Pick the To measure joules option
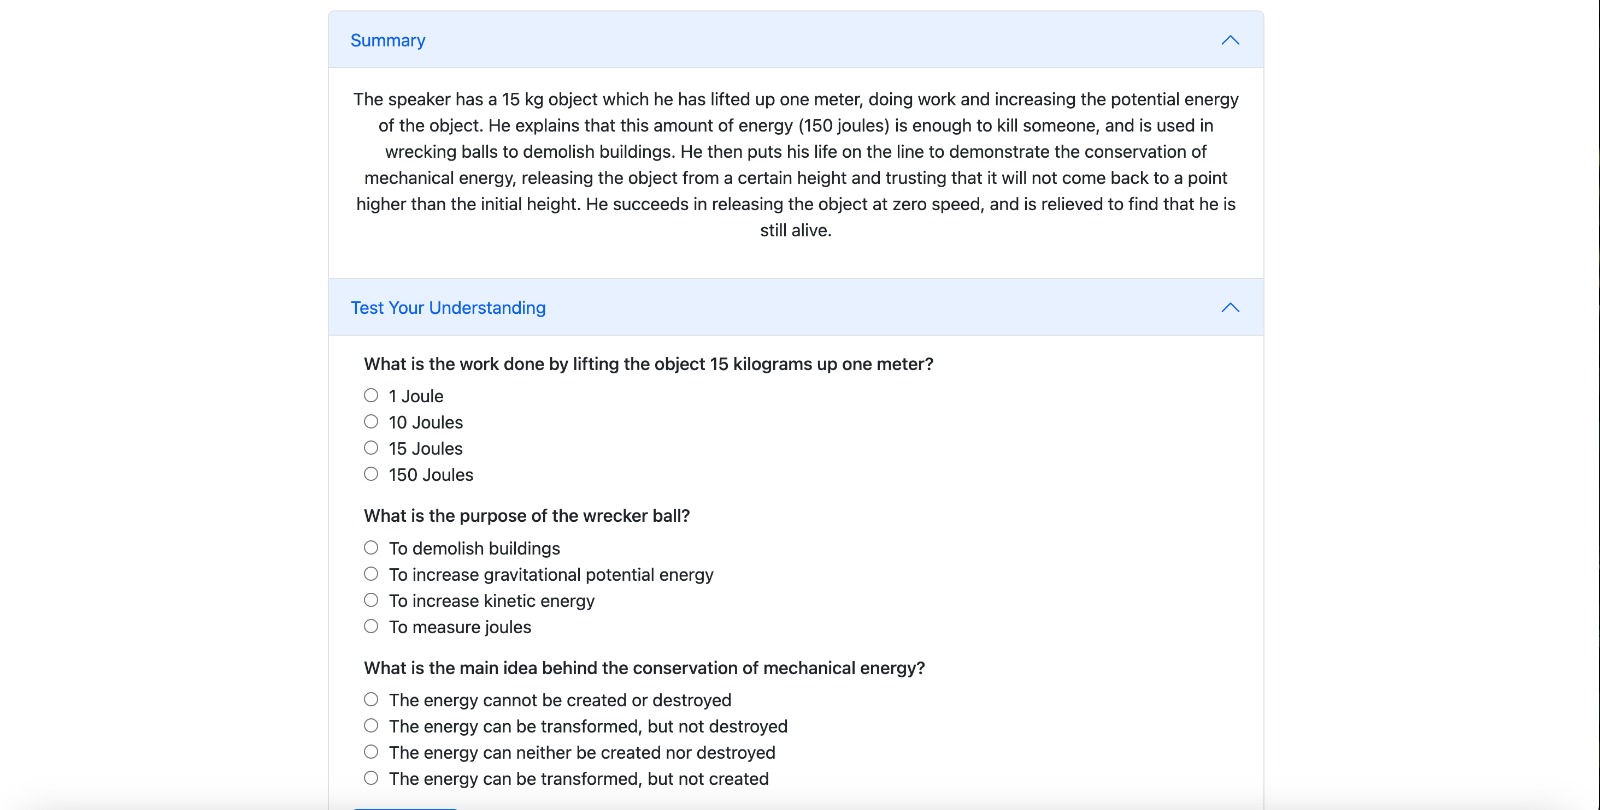1600x810 pixels. point(371,626)
